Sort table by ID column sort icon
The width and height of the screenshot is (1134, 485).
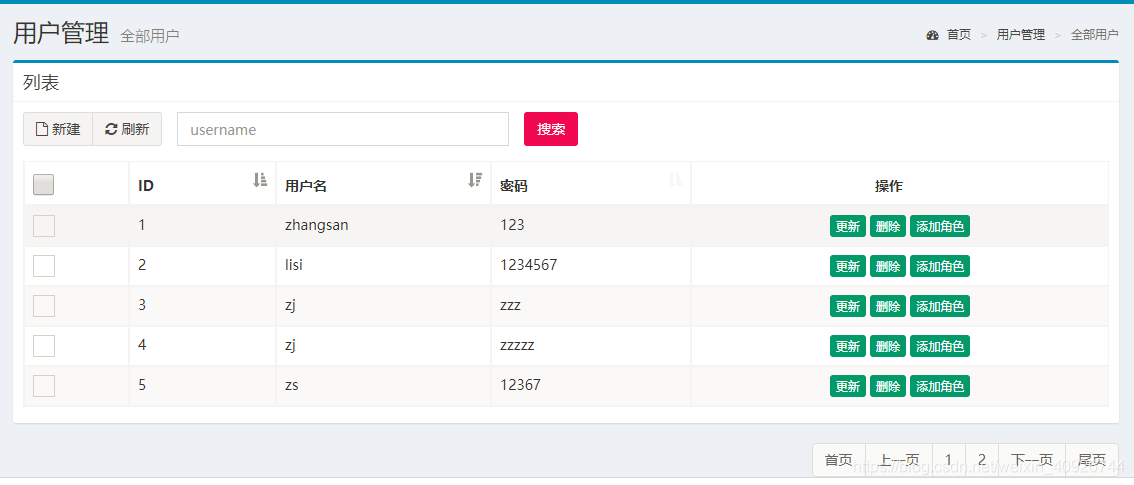(260, 180)
